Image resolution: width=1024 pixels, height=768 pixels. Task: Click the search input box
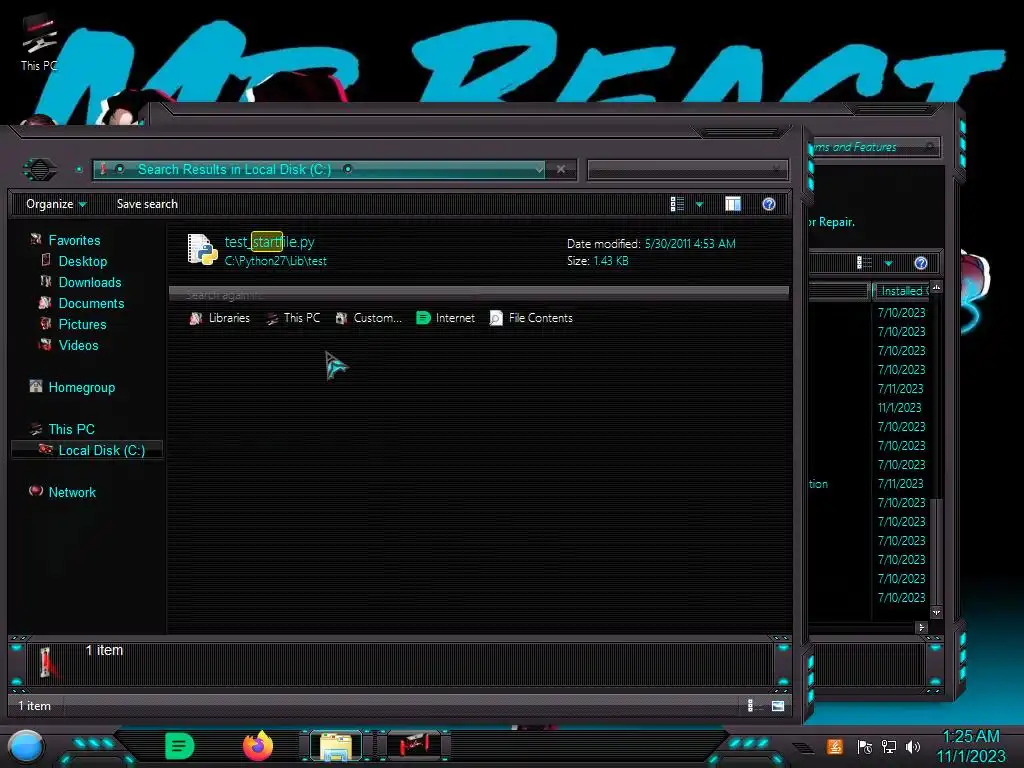pos(687,170)
